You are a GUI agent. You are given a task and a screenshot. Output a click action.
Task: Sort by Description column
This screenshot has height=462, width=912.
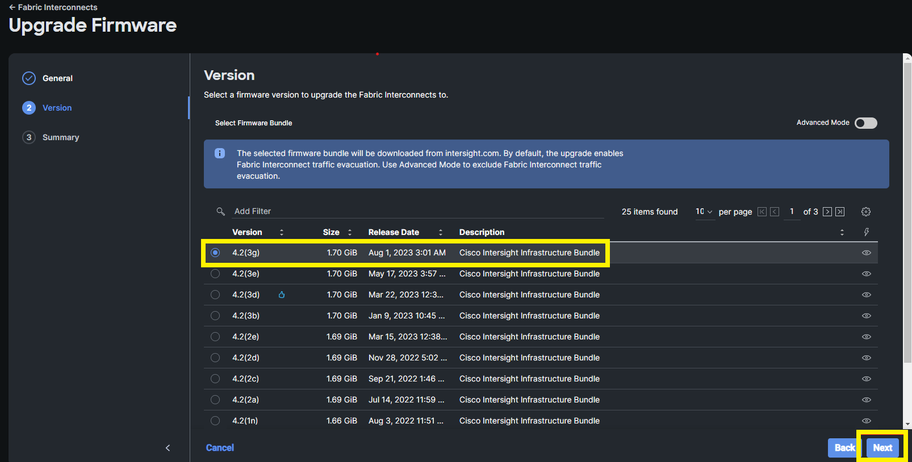tap(842, 232)
